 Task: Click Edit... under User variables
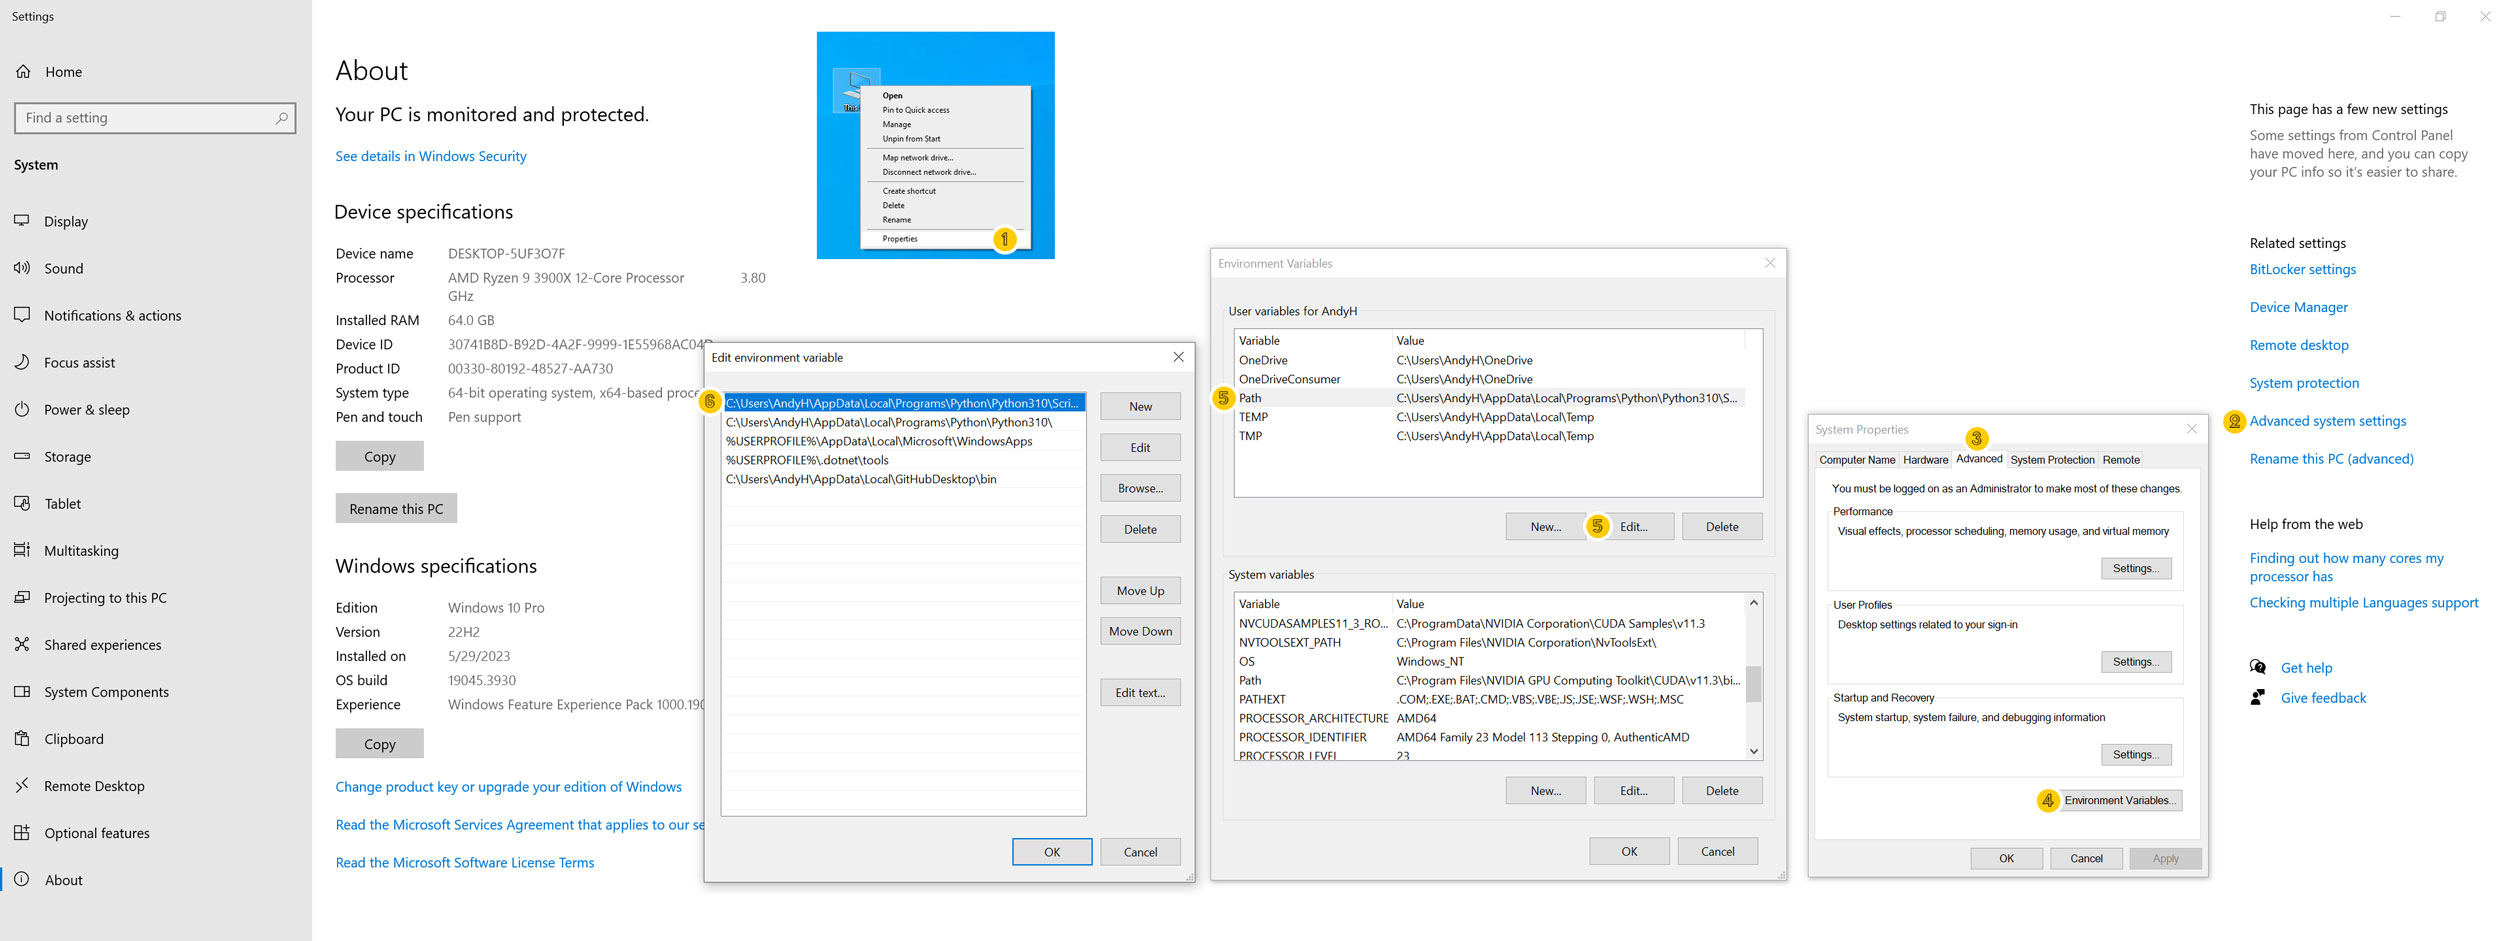1633,527
